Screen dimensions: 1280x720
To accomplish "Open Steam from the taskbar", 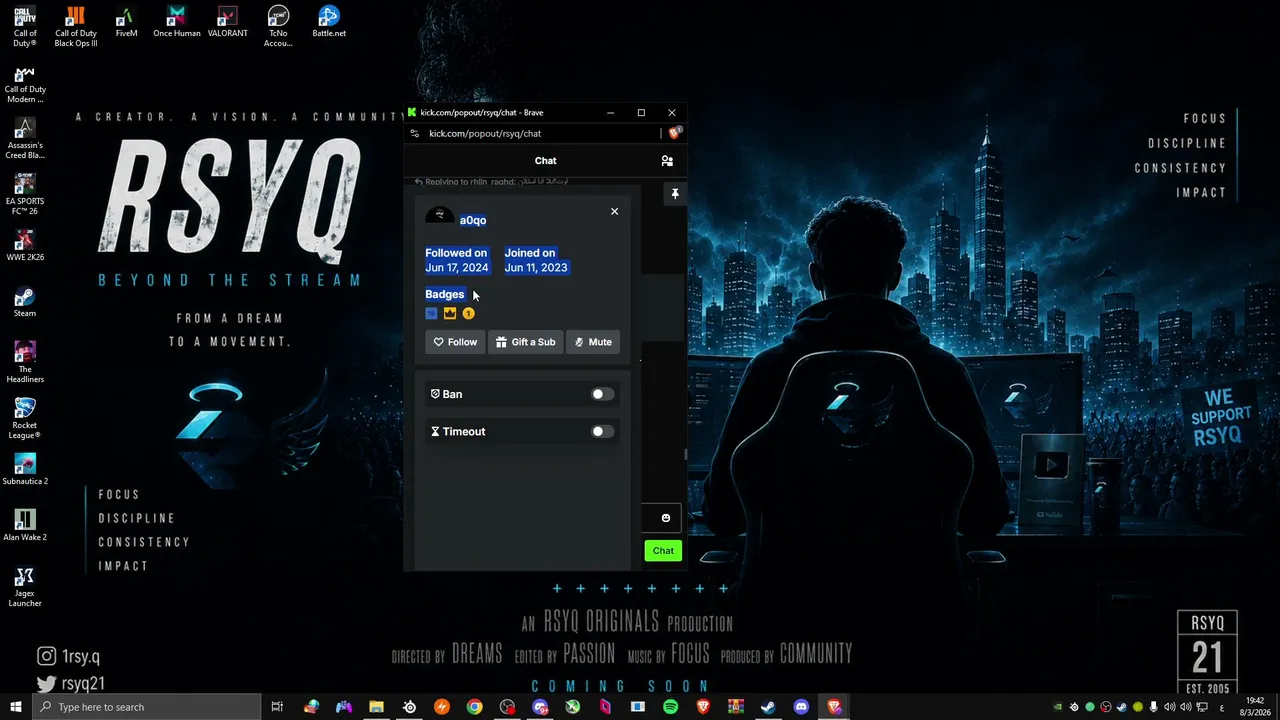I will [768, 707].
